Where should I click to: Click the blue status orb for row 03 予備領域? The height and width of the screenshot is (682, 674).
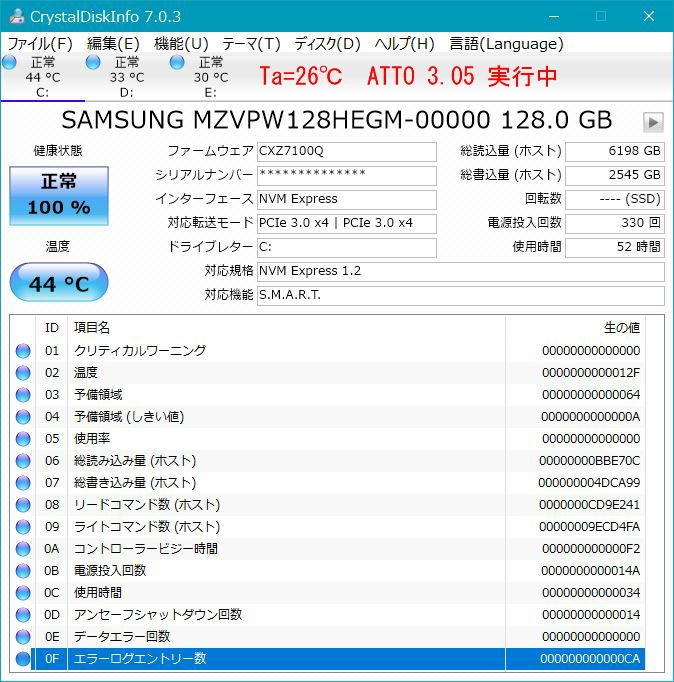coord(23,394)
